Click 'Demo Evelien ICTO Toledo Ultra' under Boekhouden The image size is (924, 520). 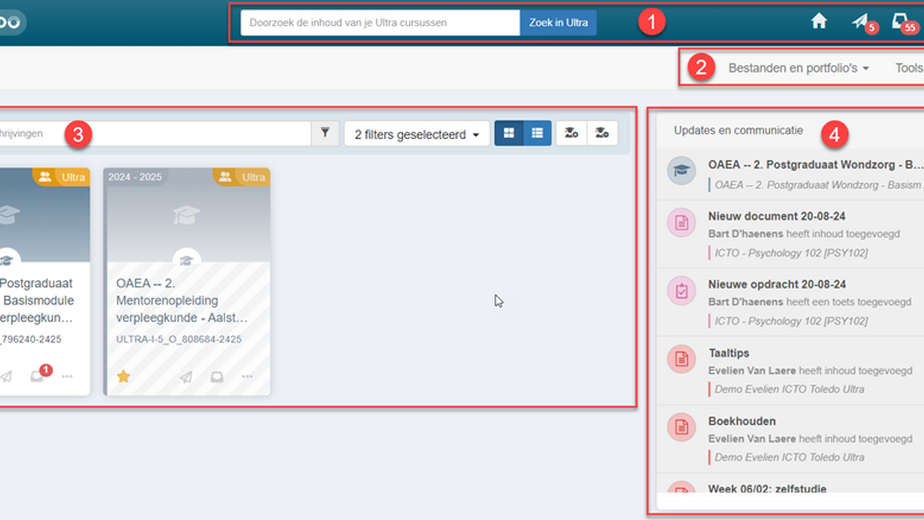click(789, 458)
